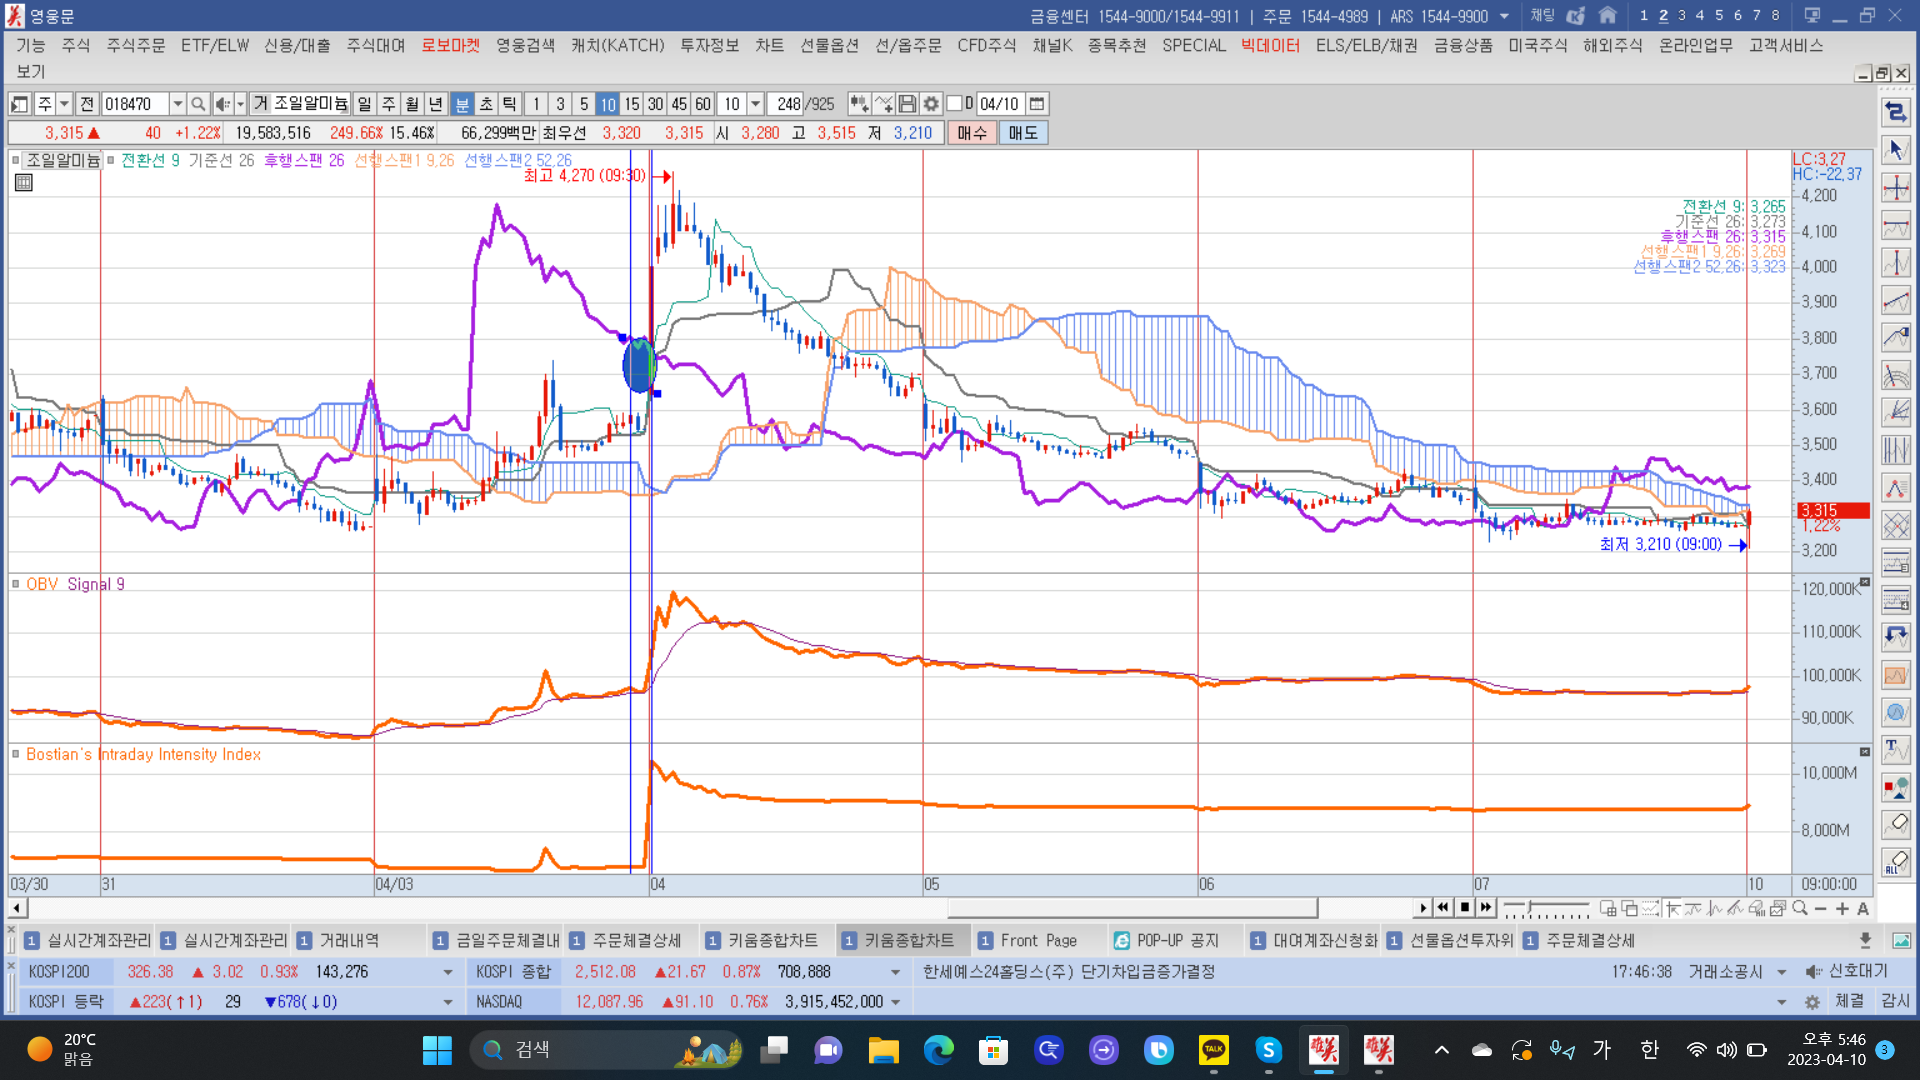Click the save chart floppy icon

pos(907,104)
